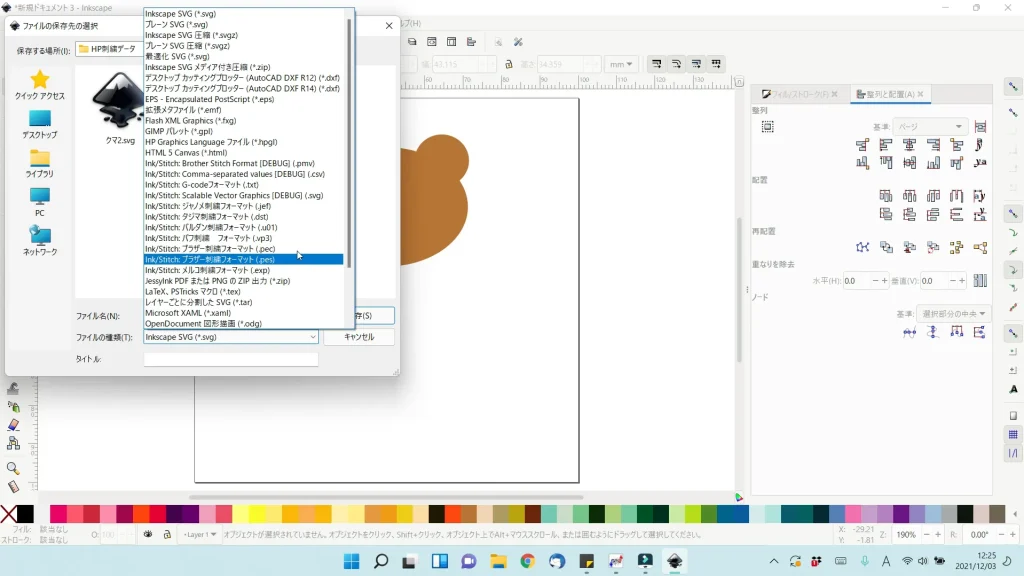
Task: Toggle treat selection as group icon
Action: point(767,127)
